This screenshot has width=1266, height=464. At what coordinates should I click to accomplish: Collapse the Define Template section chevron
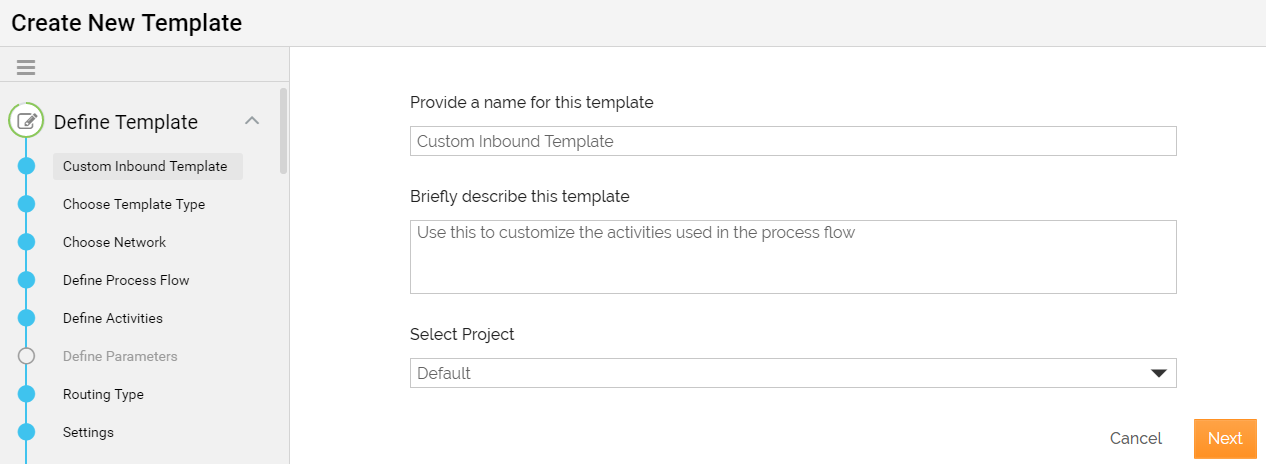[x=252, y=121]
